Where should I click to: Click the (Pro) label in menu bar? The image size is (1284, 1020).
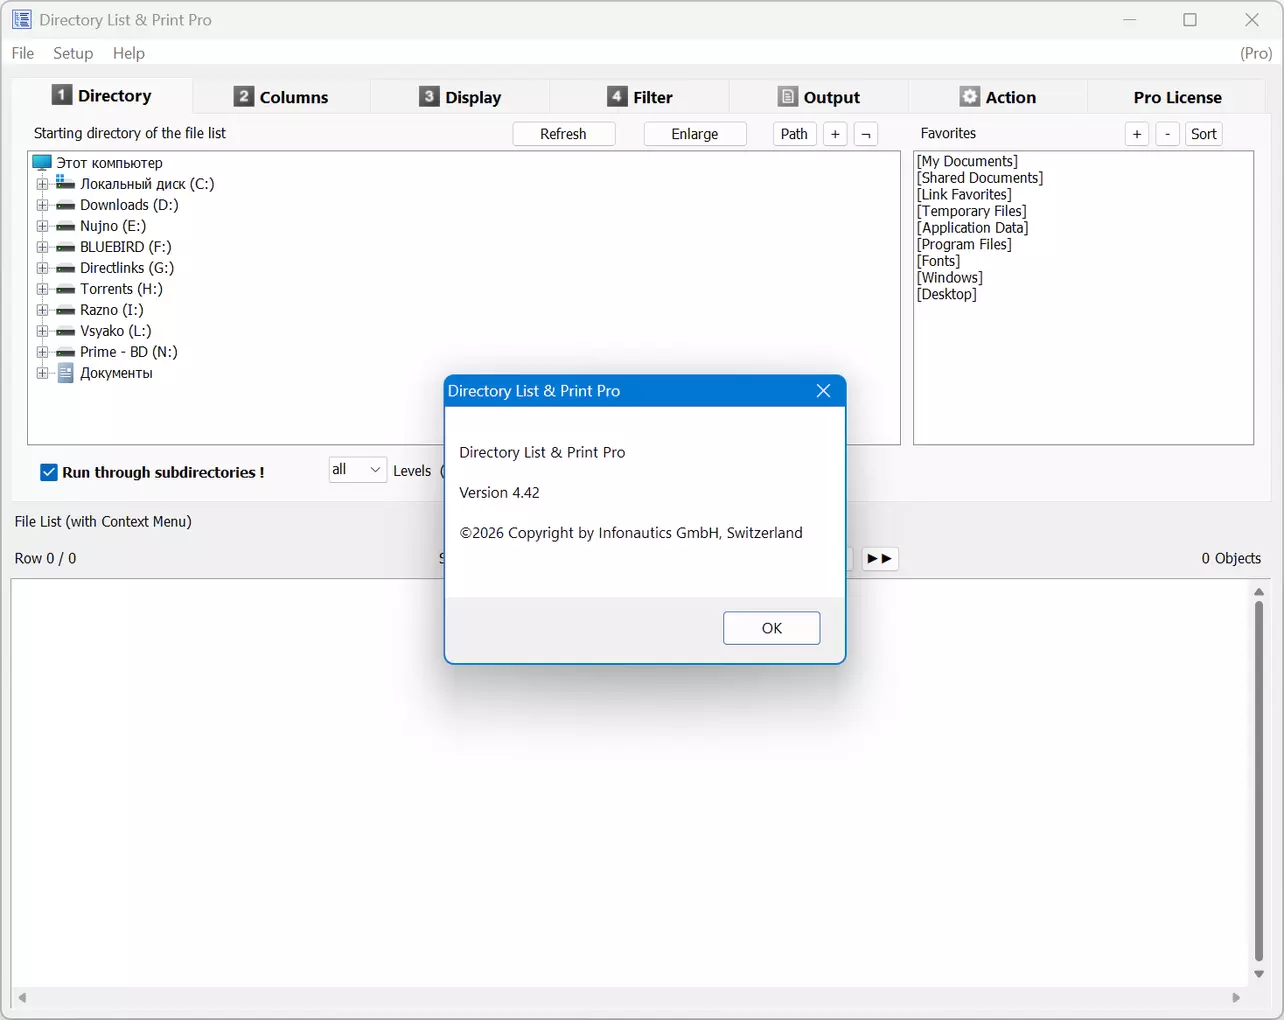(x=1256, y=53)
